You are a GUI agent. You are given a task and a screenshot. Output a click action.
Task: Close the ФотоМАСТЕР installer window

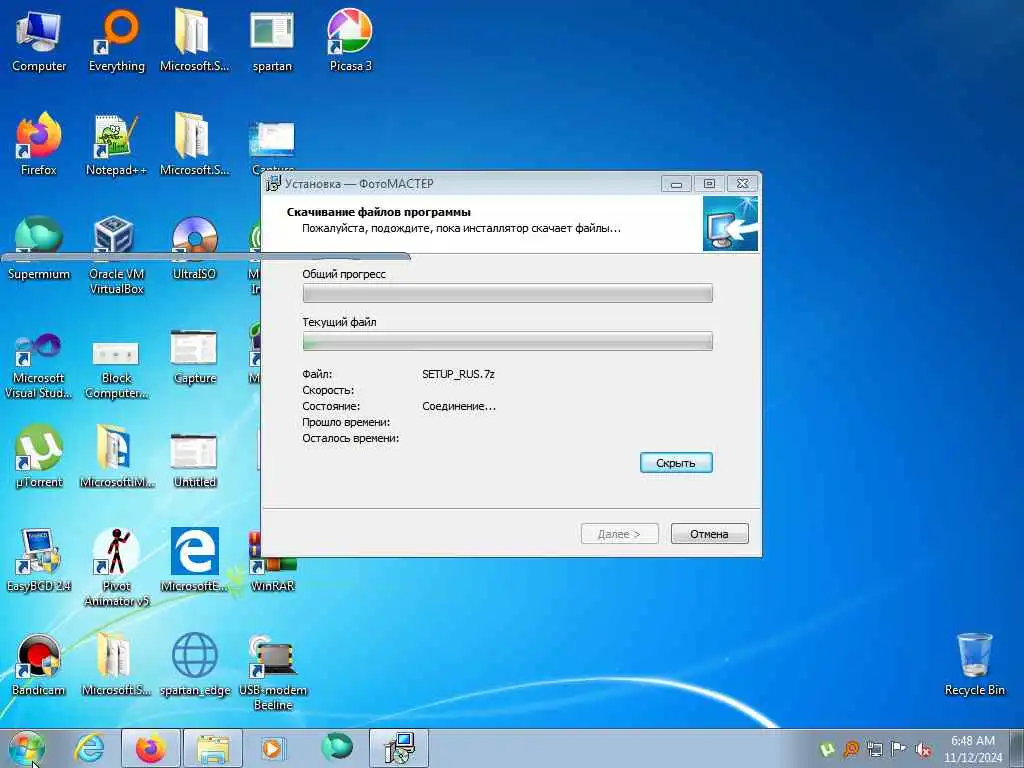pyautogui.click(x=743, y=184)
